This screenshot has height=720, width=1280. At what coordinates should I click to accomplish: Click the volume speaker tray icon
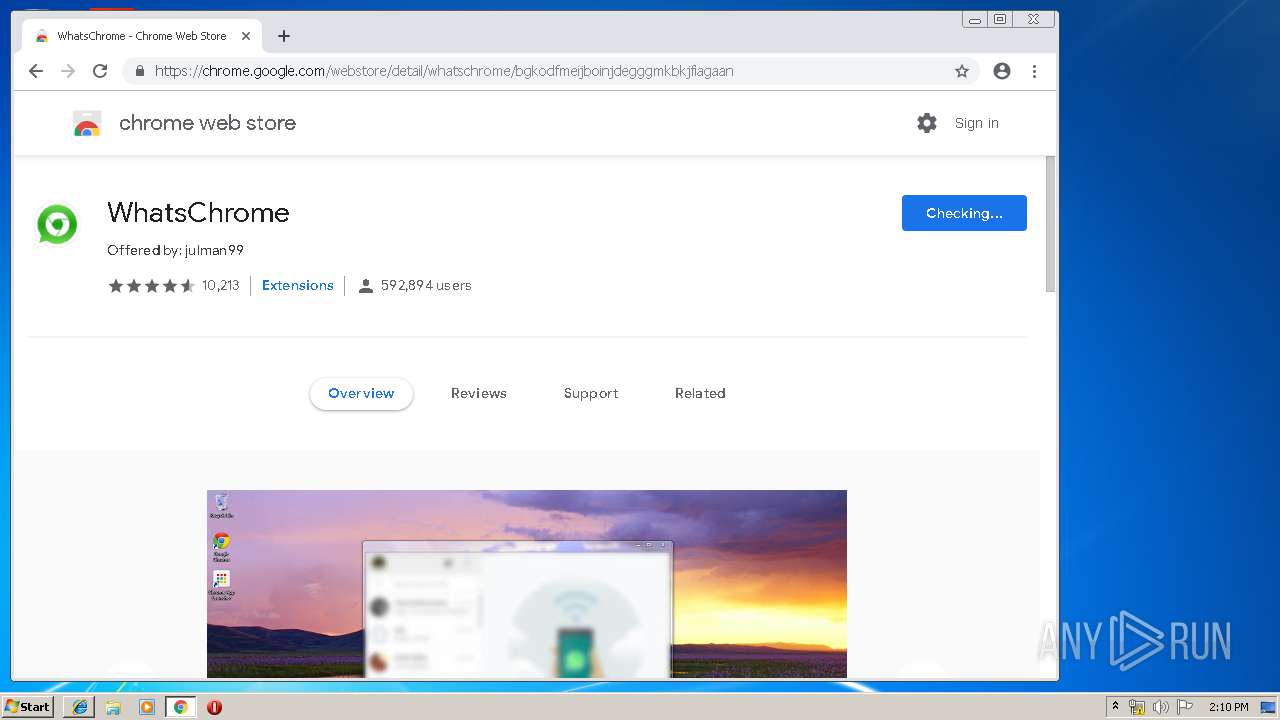tap(1160, 707)
